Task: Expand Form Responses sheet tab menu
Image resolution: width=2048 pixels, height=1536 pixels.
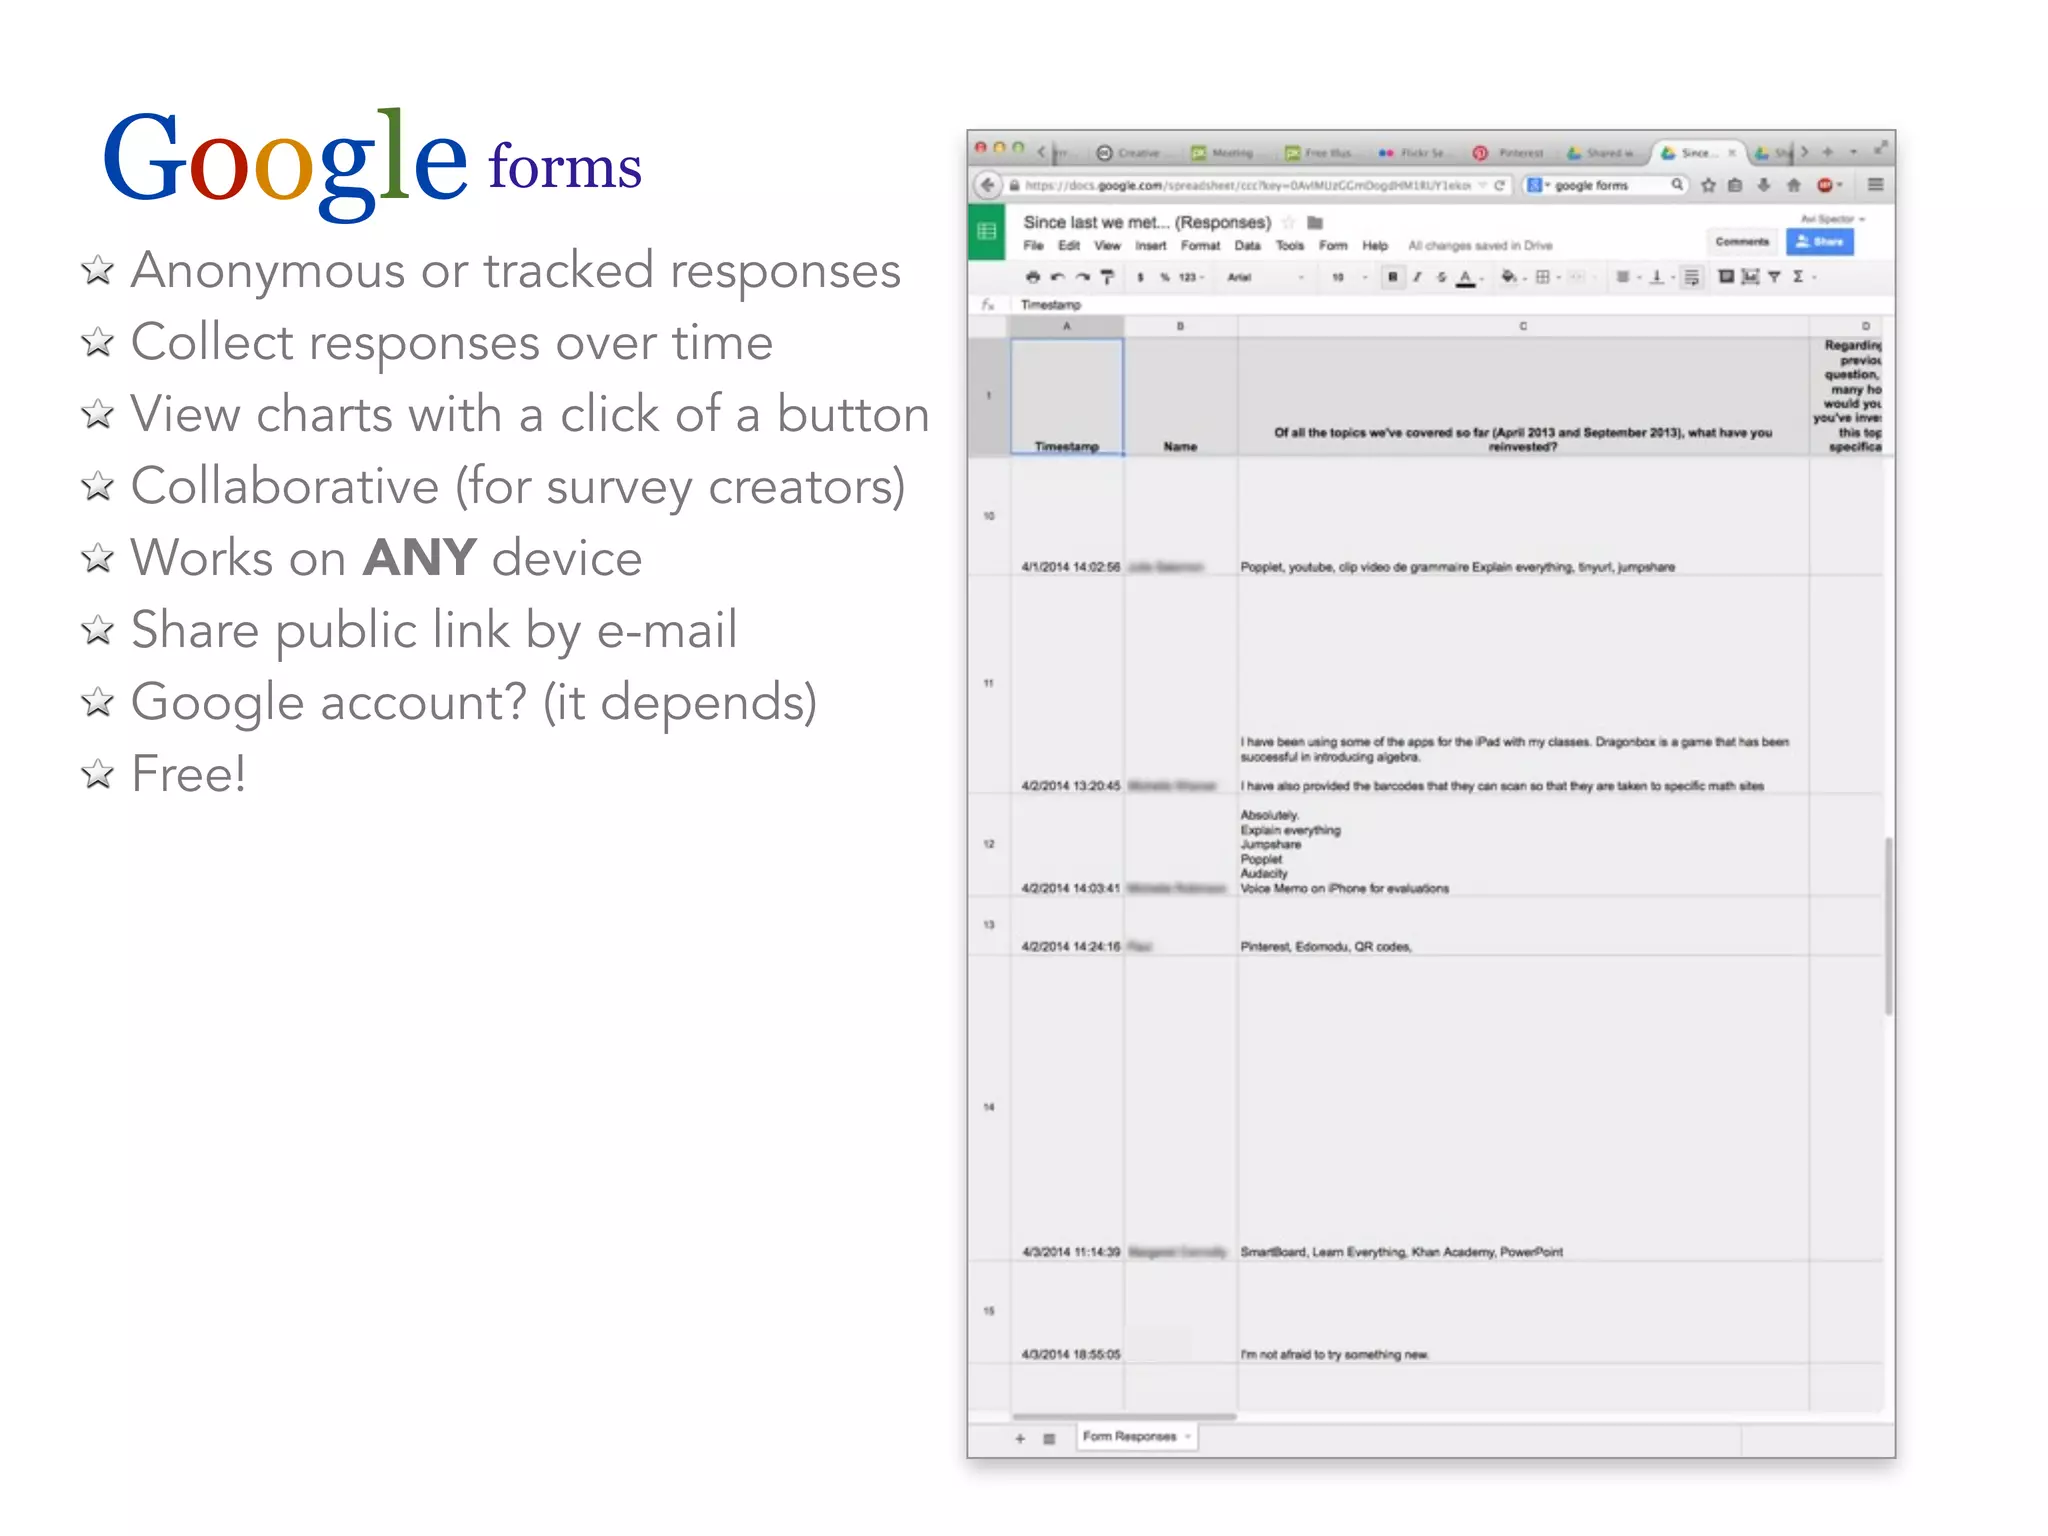Action: 1187,1437
